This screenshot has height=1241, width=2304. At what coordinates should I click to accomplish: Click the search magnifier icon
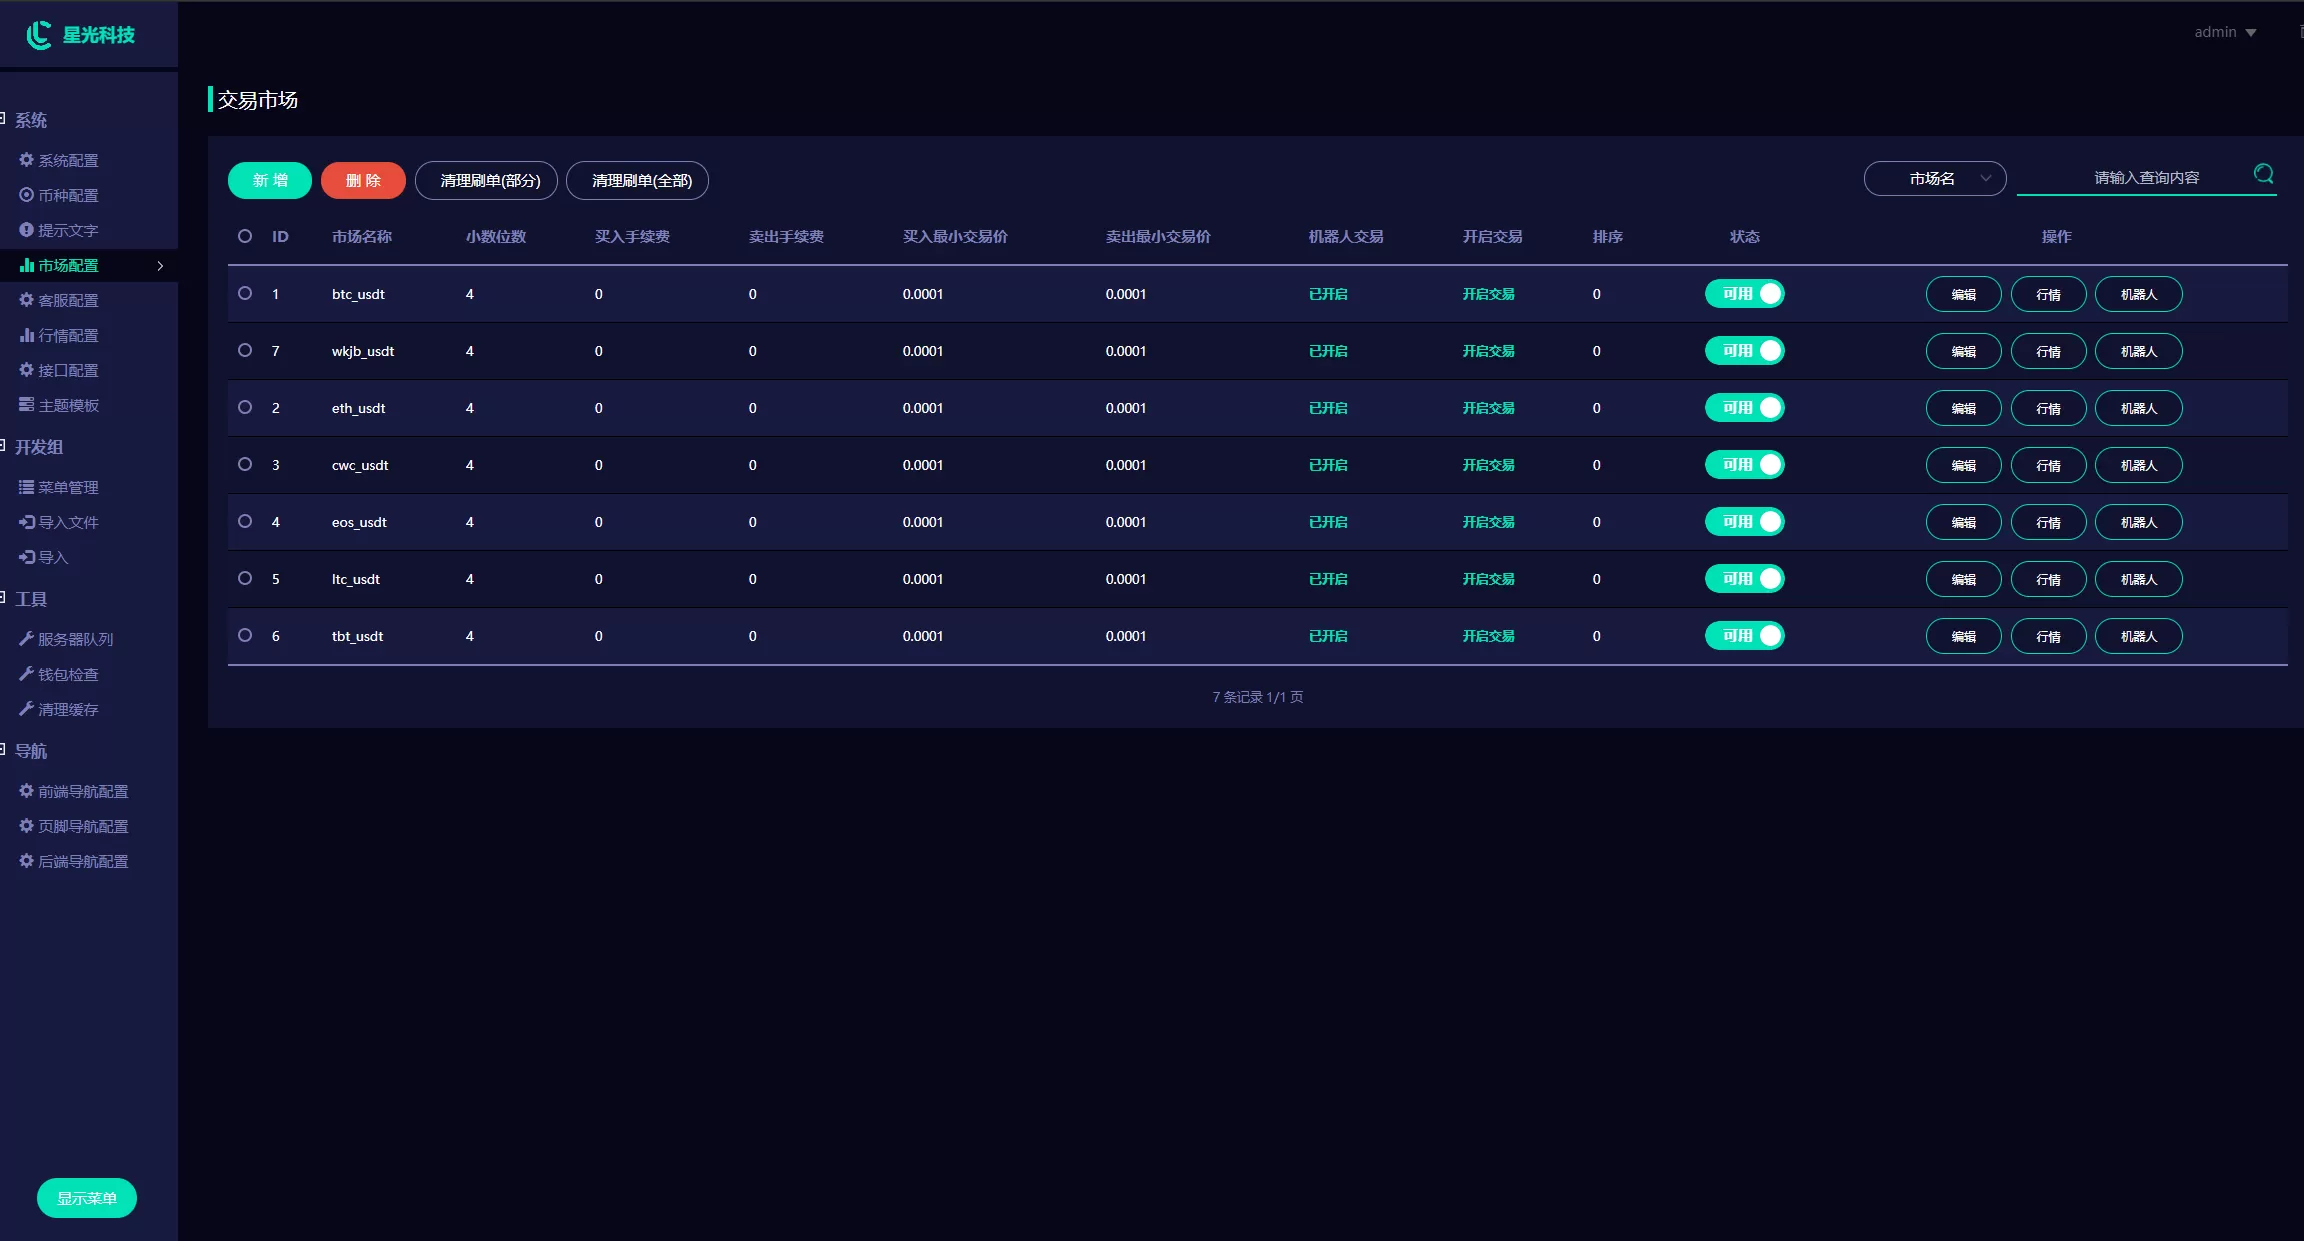coord(2264,174)
